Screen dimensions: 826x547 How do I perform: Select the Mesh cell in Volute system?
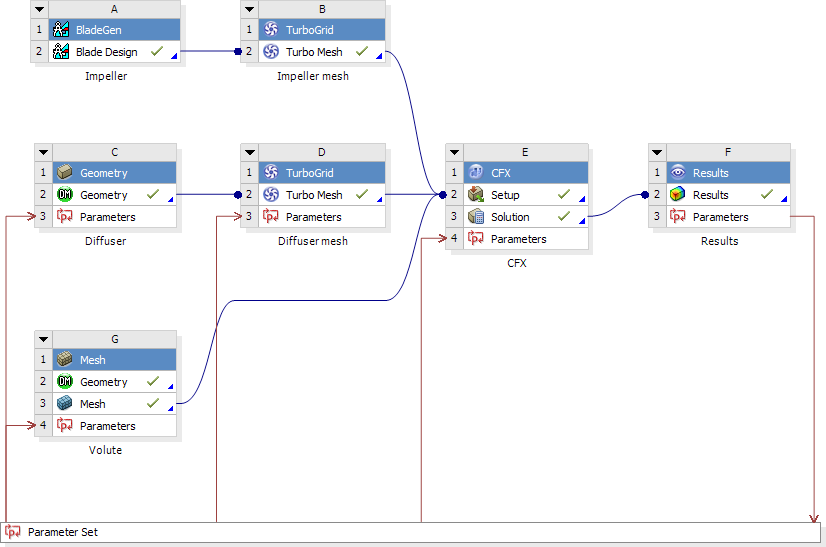114,404
